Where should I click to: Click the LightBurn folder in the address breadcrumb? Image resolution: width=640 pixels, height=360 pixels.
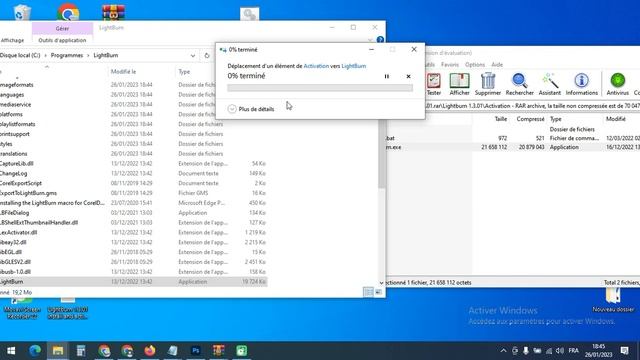(106, 55)
